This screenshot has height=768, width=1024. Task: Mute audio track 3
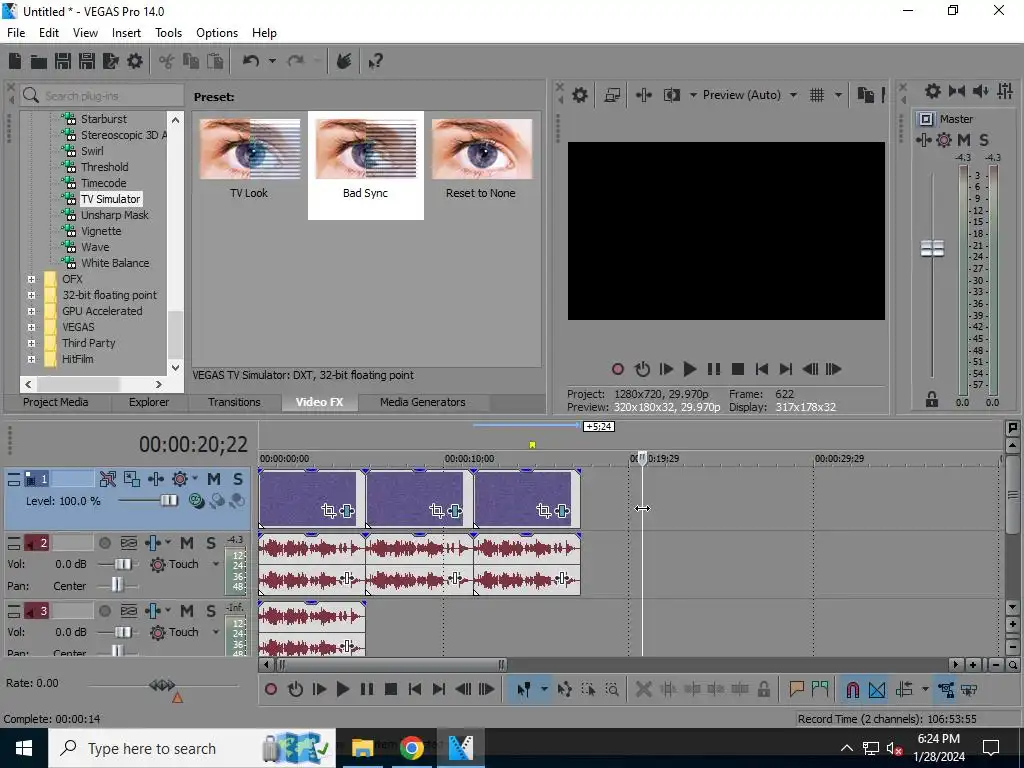pos(187,611)
